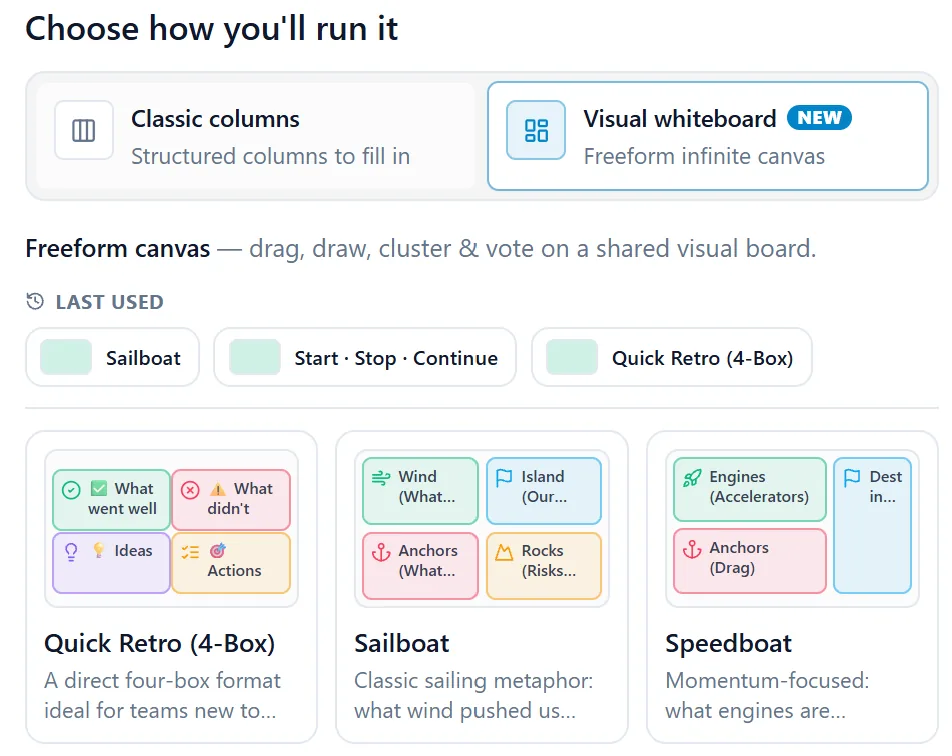This screenshot has height=756, width=952.
Task: Select the Sailboat template card title
Action: [x=402, y=643]
